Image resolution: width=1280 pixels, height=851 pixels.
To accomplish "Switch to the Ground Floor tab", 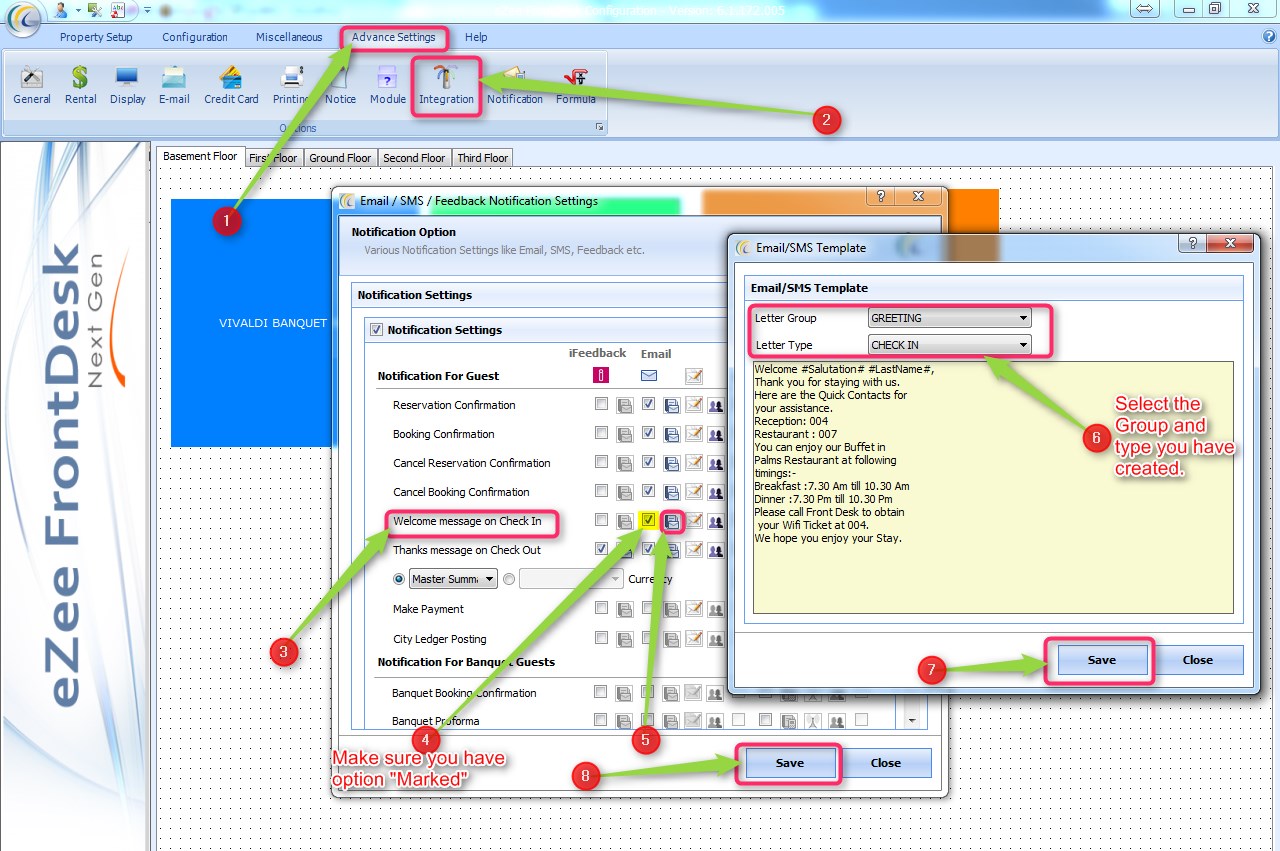I will [340, 158].
